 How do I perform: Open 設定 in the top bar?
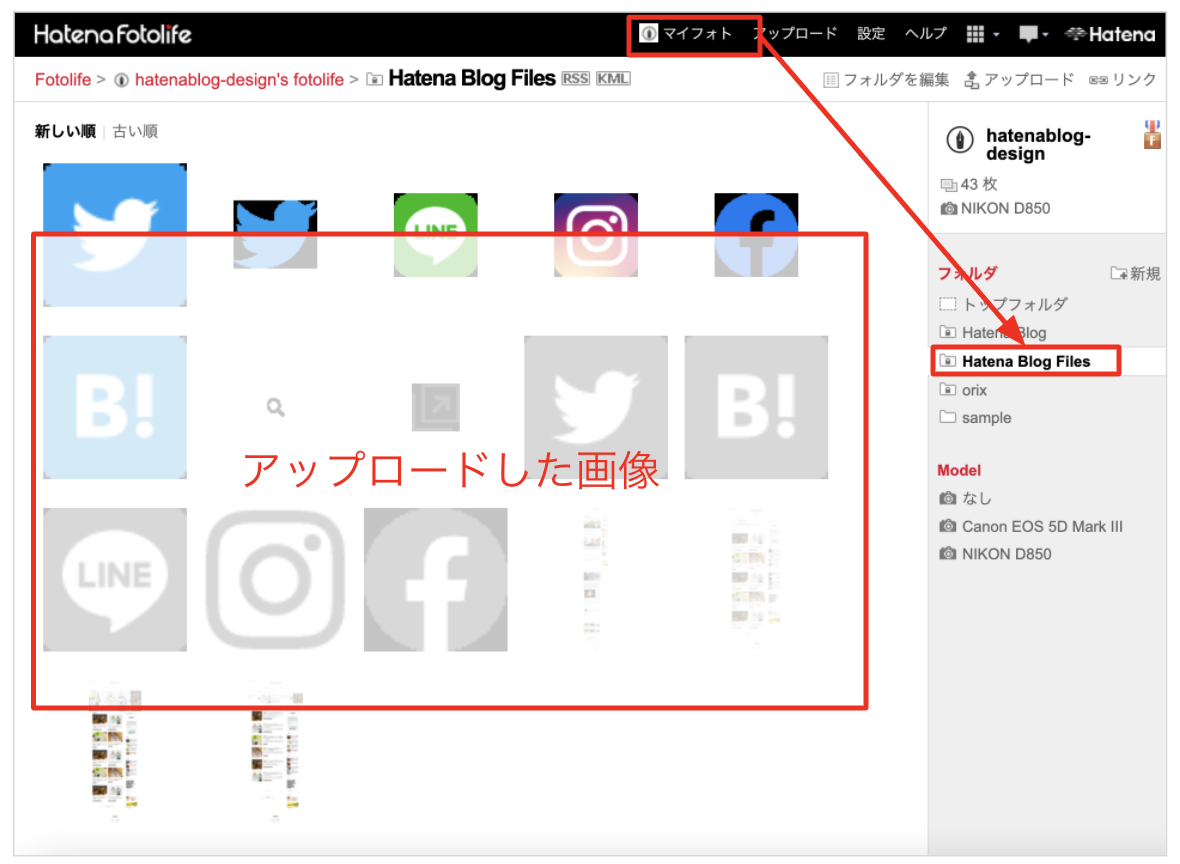(871, 33)
